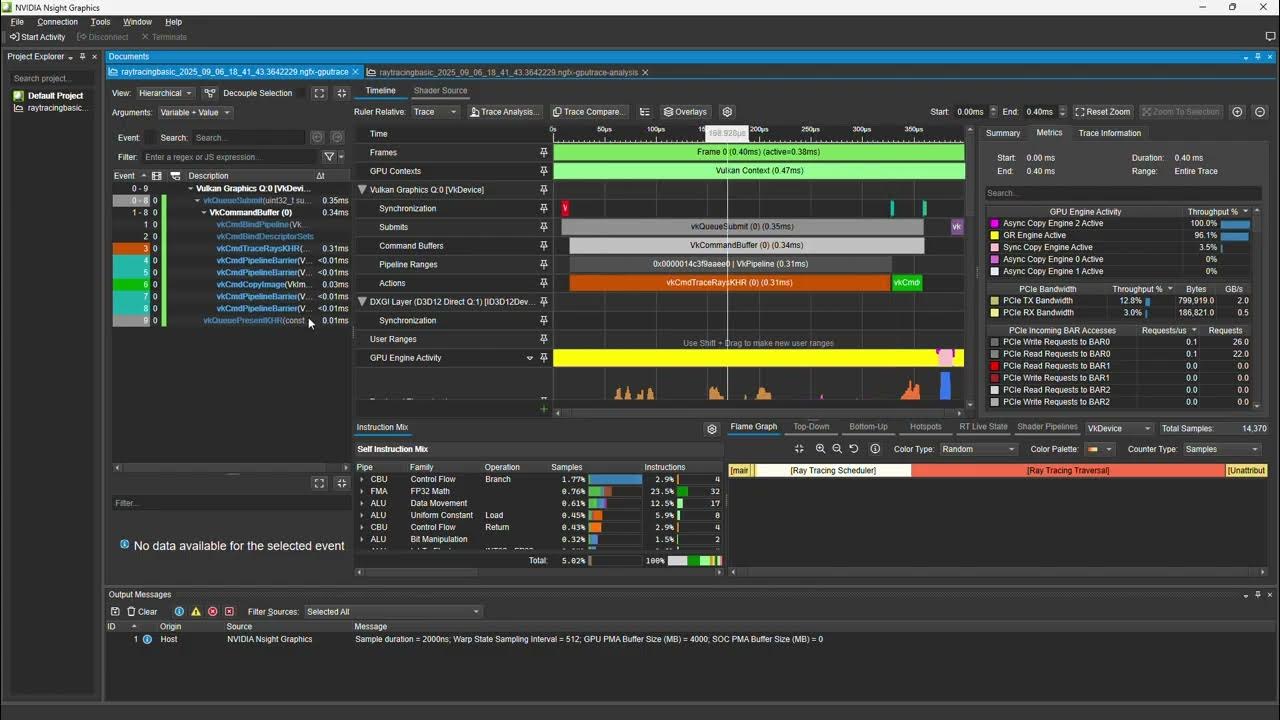
Task: Click the Filter regex expression field
Action: coord(230,157)
